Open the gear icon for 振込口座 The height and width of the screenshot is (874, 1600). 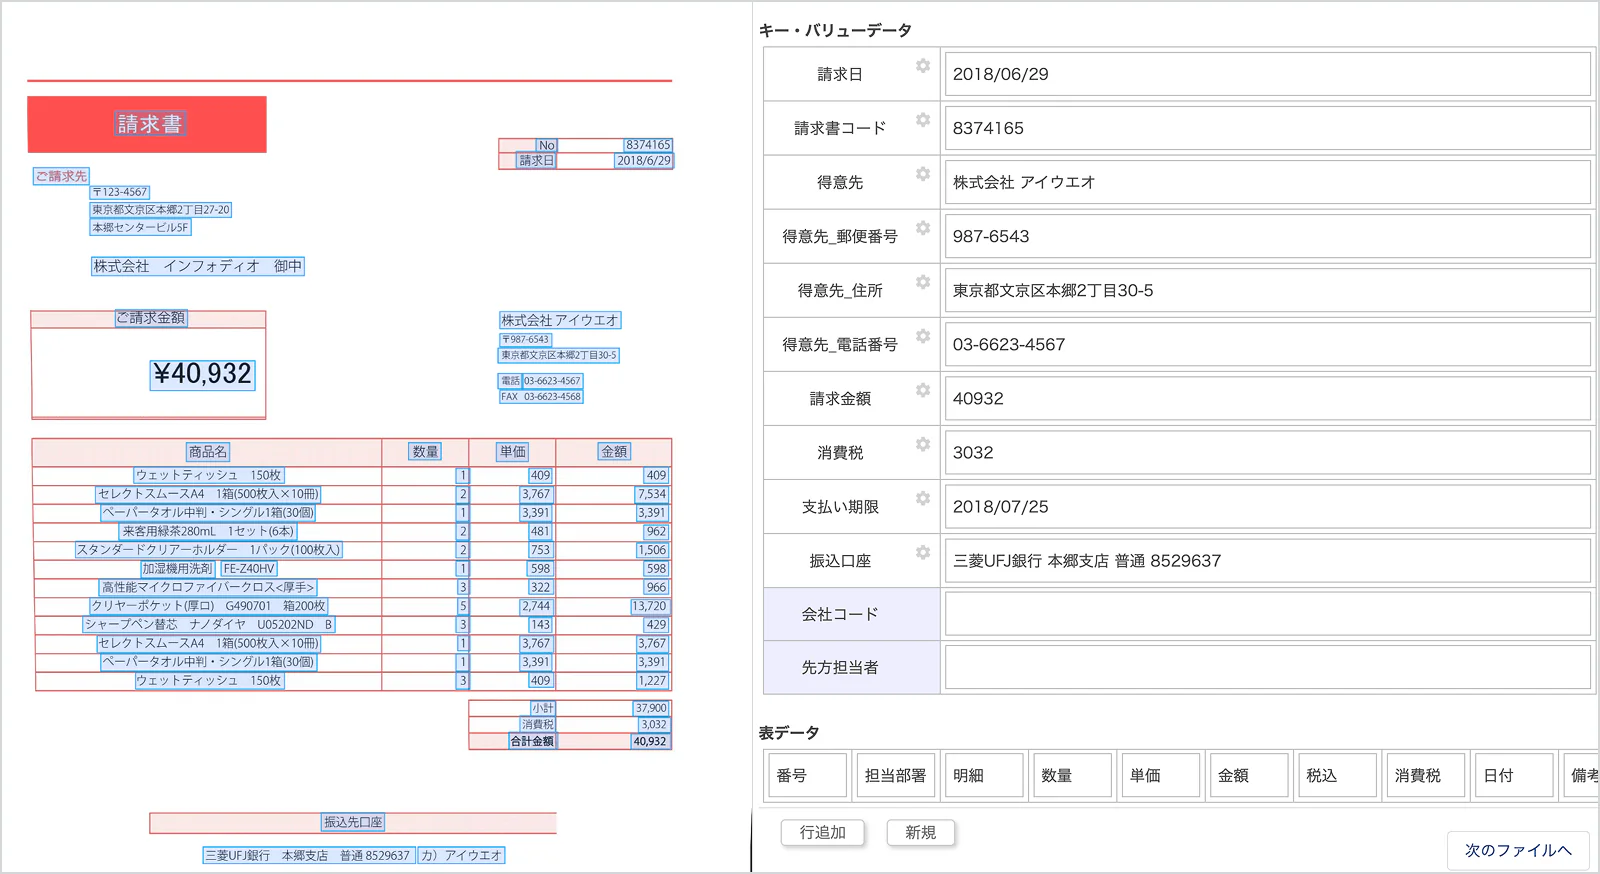click(922, 552)
